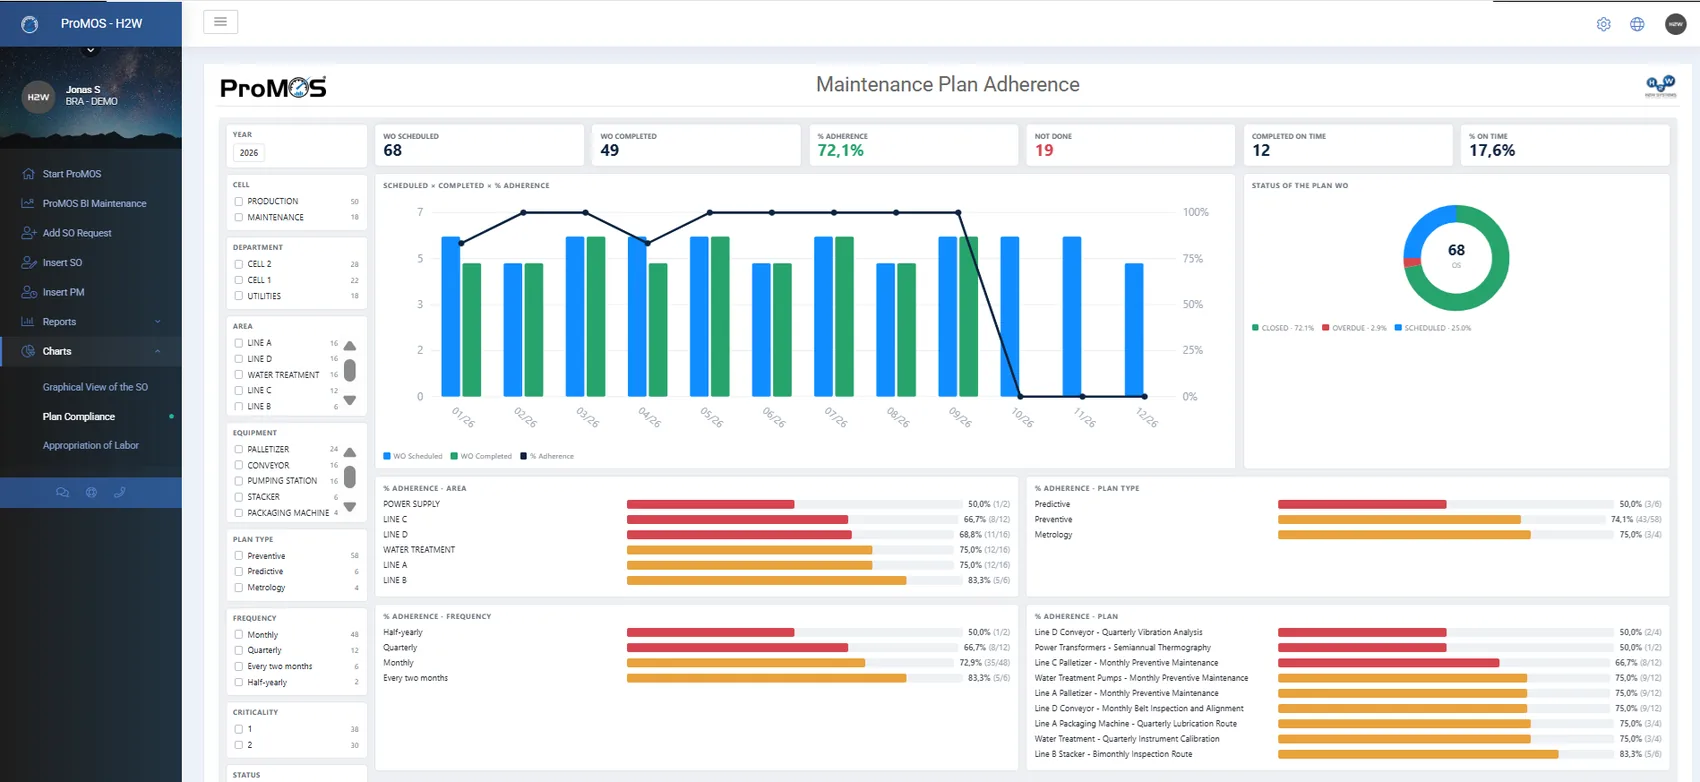Tick the MAINTENANCE cell checkbox
This screenshot has width=1700, height=782.
[239, 217]
